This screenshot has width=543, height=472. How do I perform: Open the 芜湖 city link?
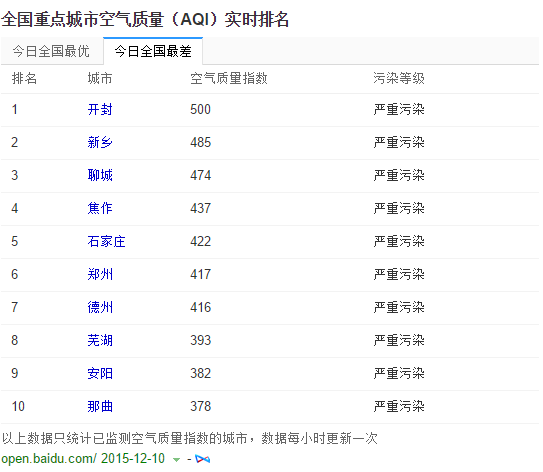coord(100,340)
